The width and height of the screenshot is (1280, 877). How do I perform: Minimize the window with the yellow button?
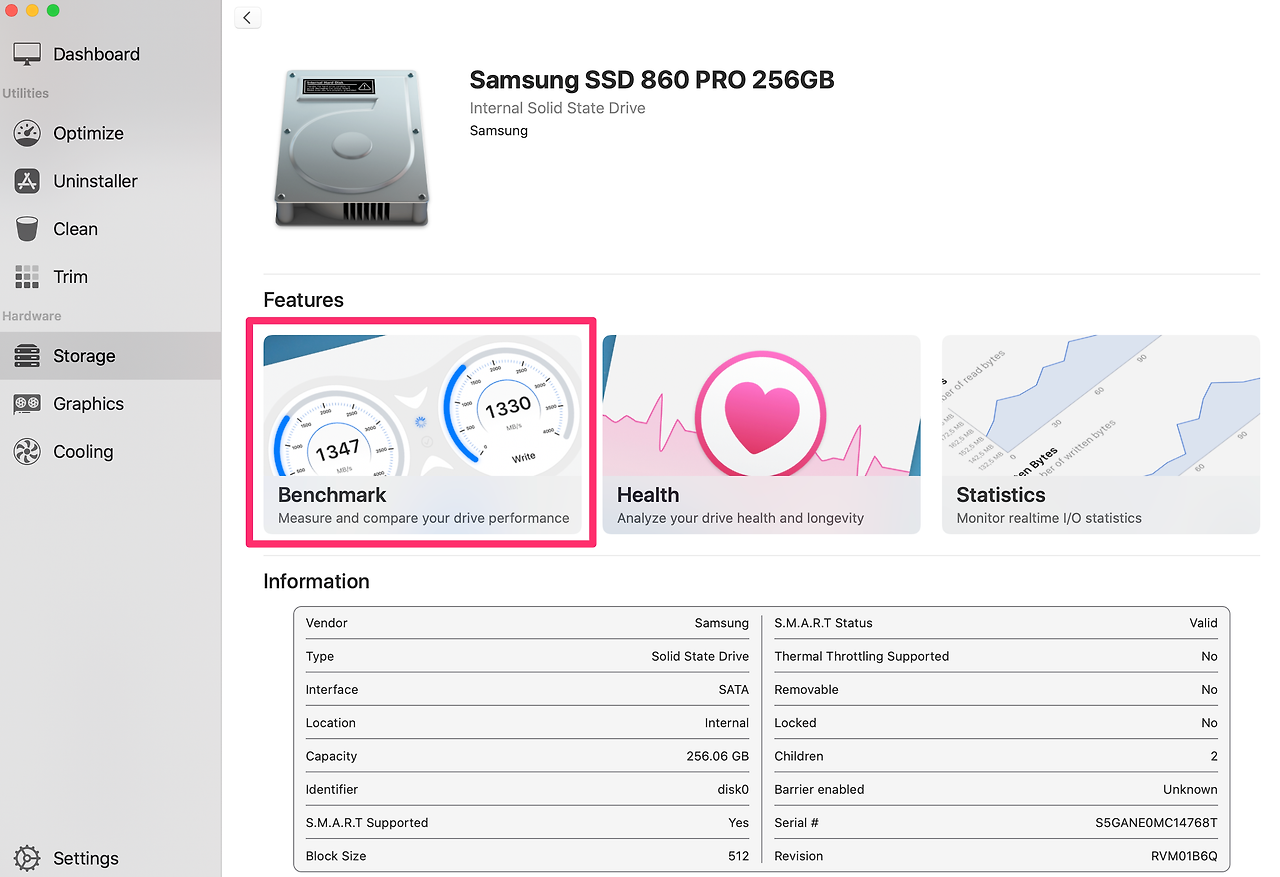point(32,10)
